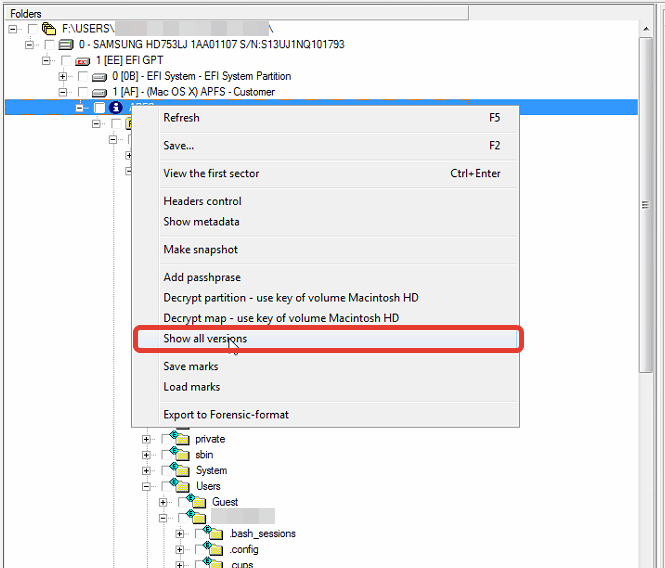Choose Export to Forensic-format menu entry

point(226,415)
